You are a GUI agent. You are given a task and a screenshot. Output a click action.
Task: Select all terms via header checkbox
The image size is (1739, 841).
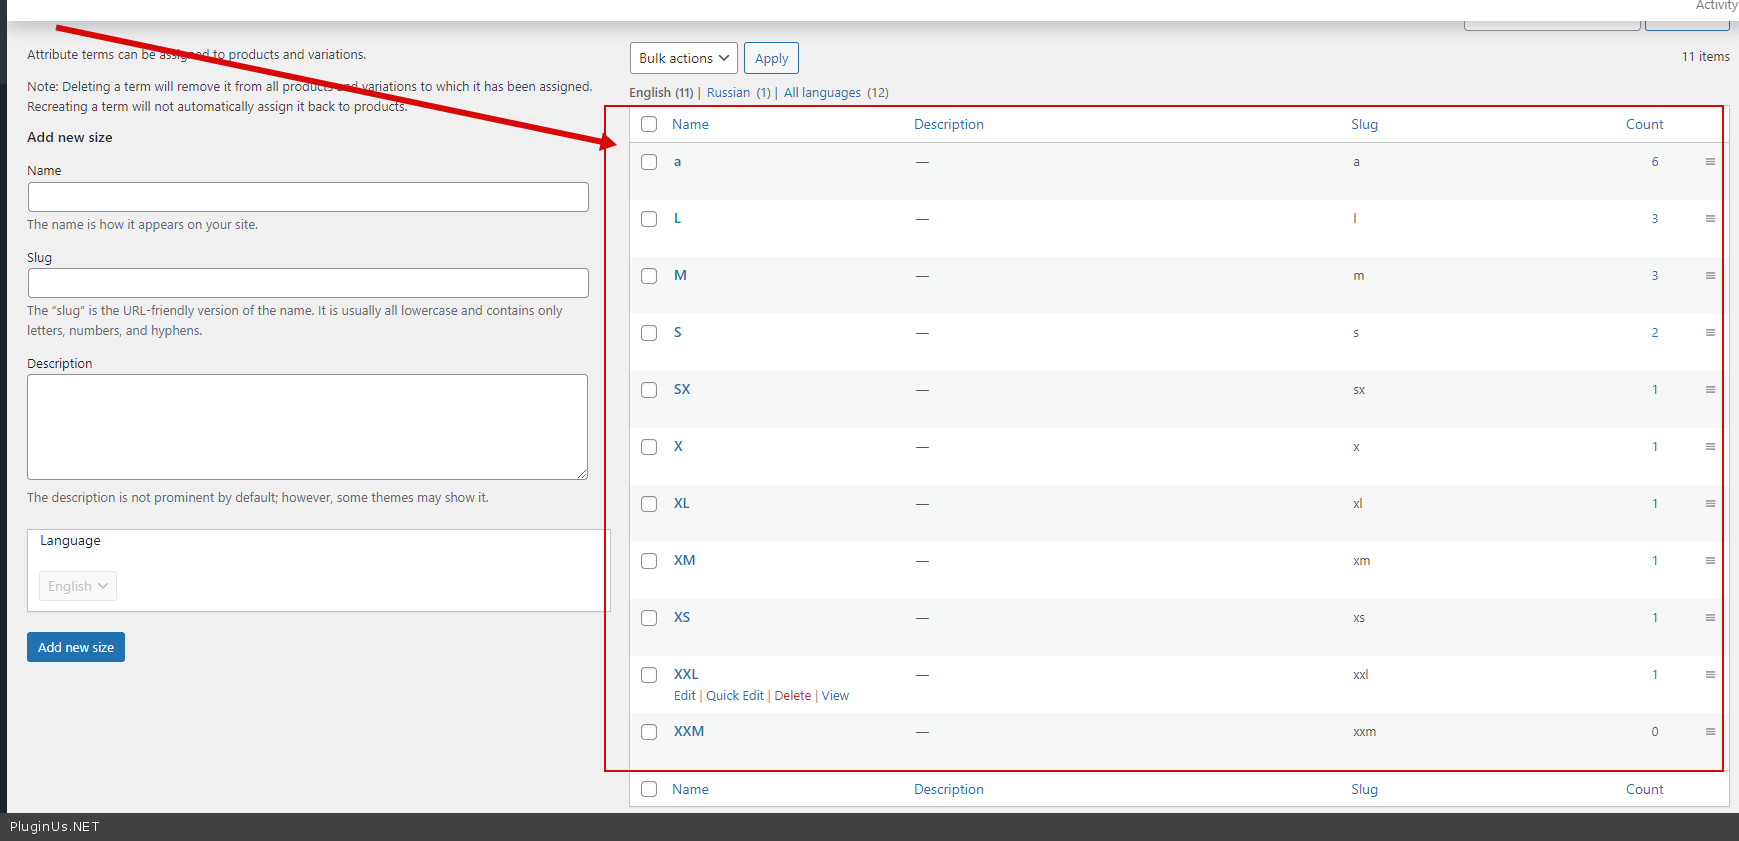649,124
